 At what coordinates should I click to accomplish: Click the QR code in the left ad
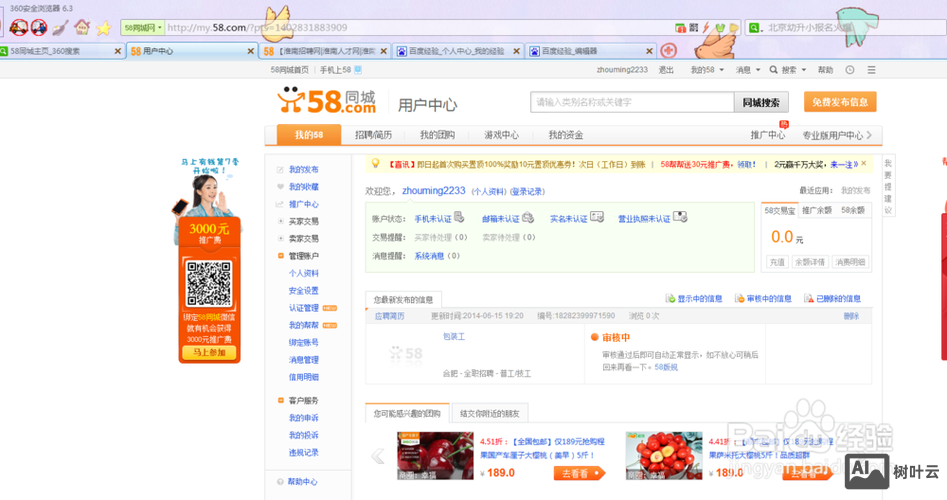[x=209, y=283]
